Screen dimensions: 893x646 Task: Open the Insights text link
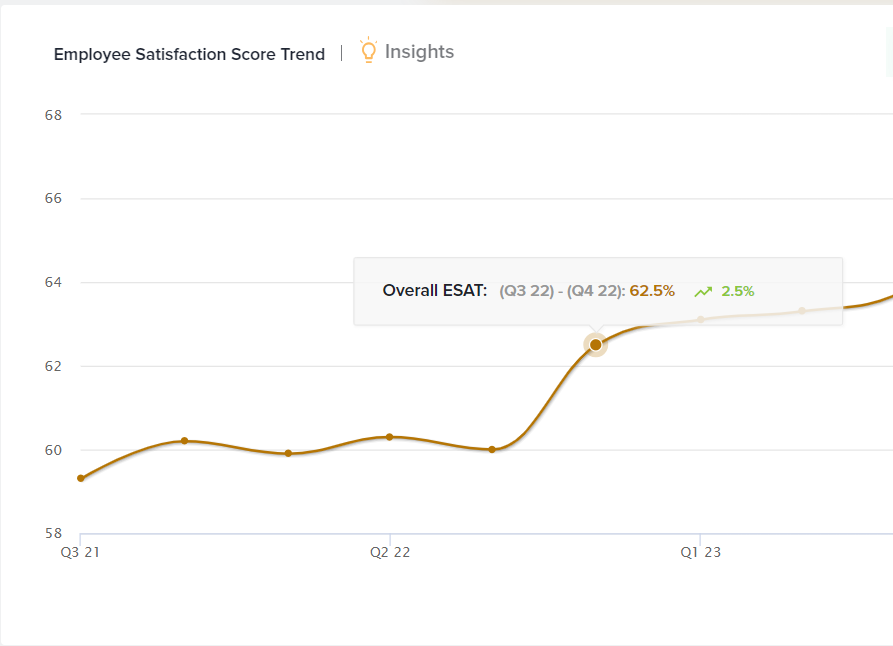click(419, 52)
